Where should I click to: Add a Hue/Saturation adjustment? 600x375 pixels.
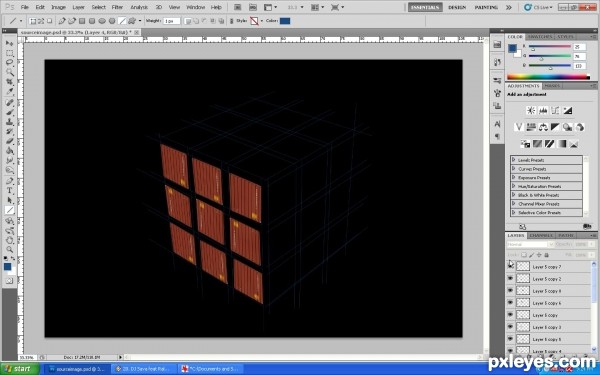pos(531,127)
